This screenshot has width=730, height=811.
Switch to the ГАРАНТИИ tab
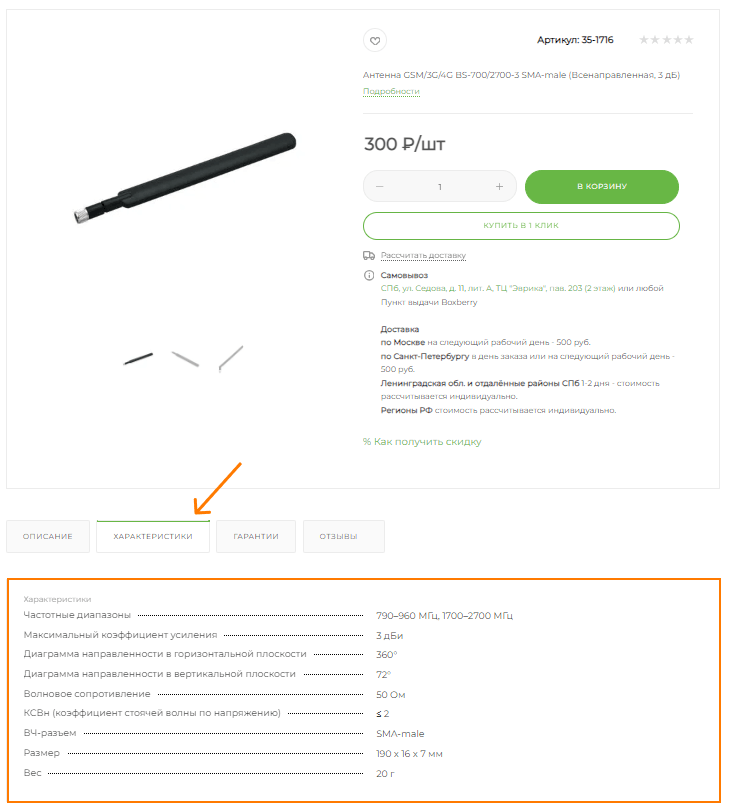click(x=256, y=536)
